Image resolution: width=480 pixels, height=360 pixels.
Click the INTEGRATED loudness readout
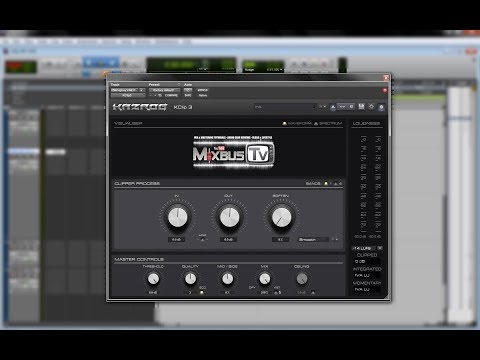click(x=367, y=276)
